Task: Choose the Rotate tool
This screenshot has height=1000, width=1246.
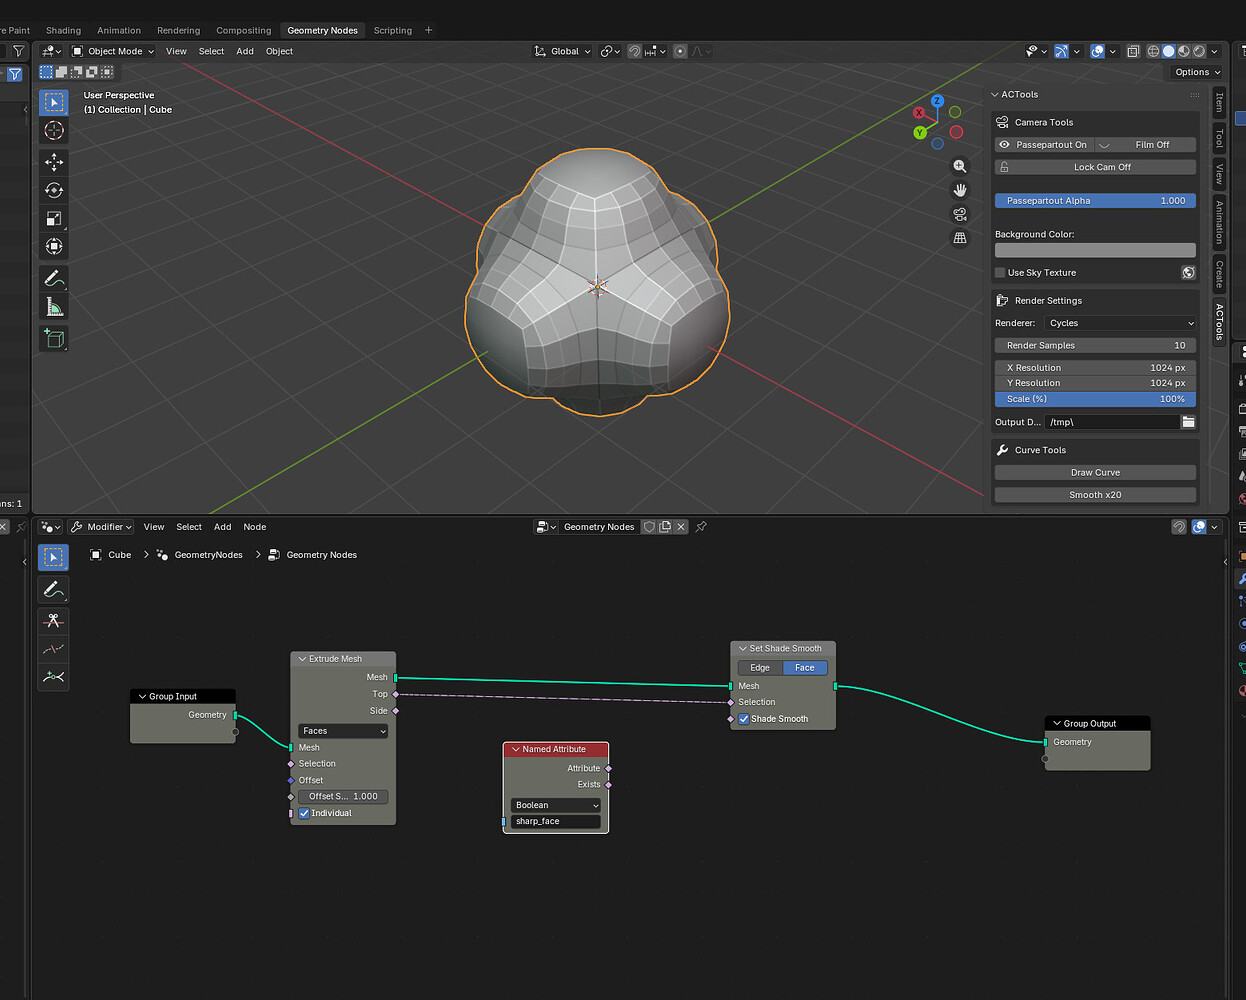Action: pos(54,190)
